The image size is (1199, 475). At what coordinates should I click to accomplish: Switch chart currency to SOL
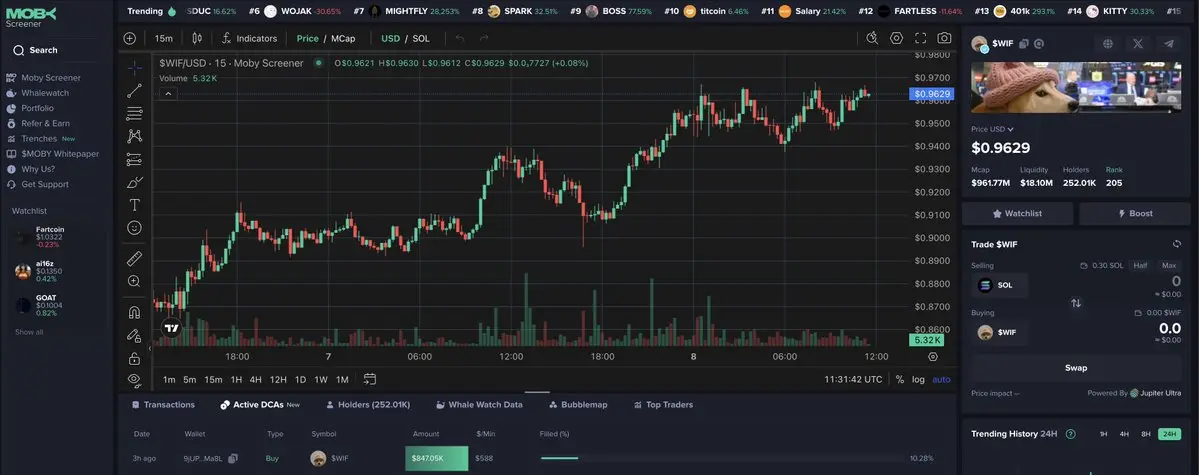pos(421,38)
